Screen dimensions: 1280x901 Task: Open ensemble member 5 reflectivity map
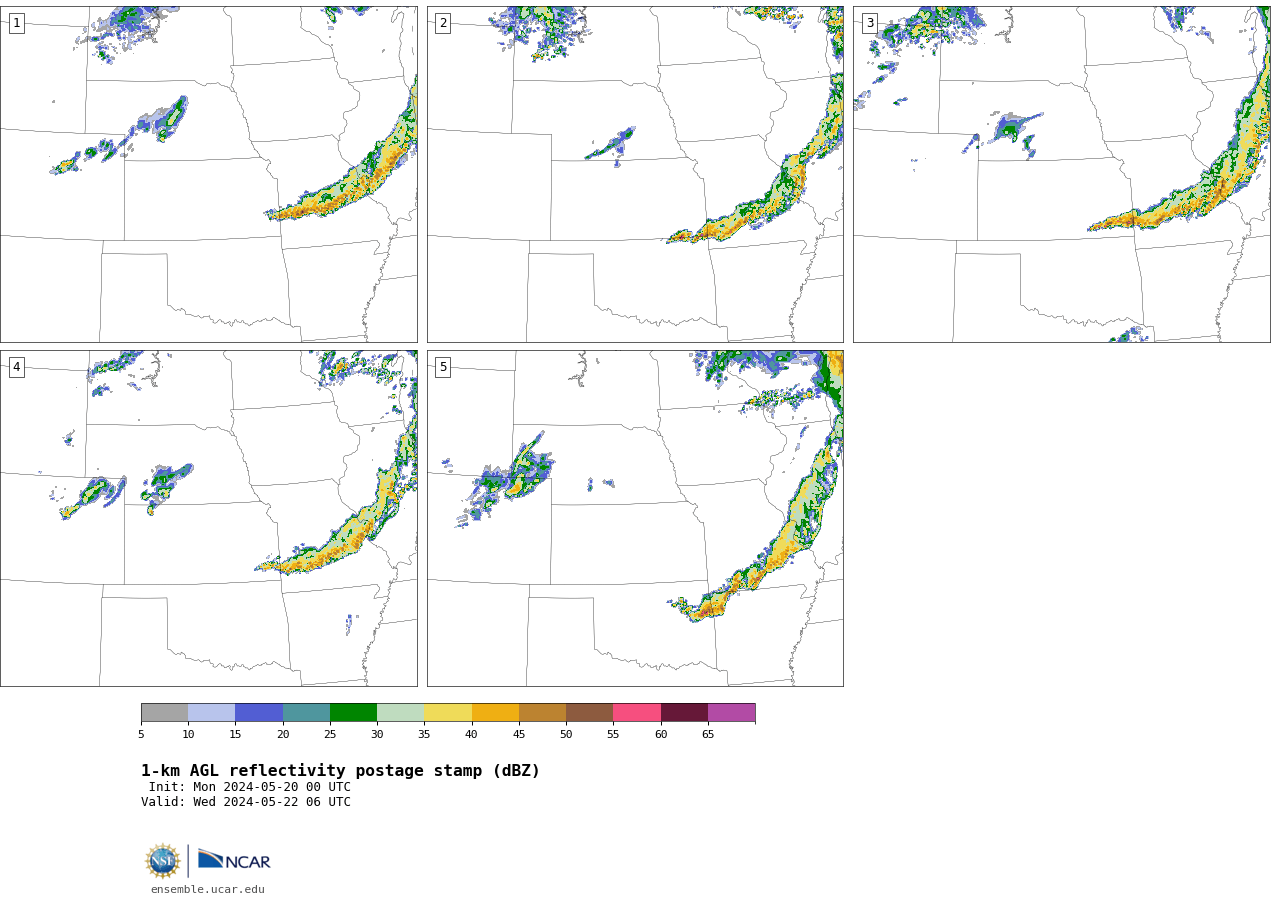point(635,518)
